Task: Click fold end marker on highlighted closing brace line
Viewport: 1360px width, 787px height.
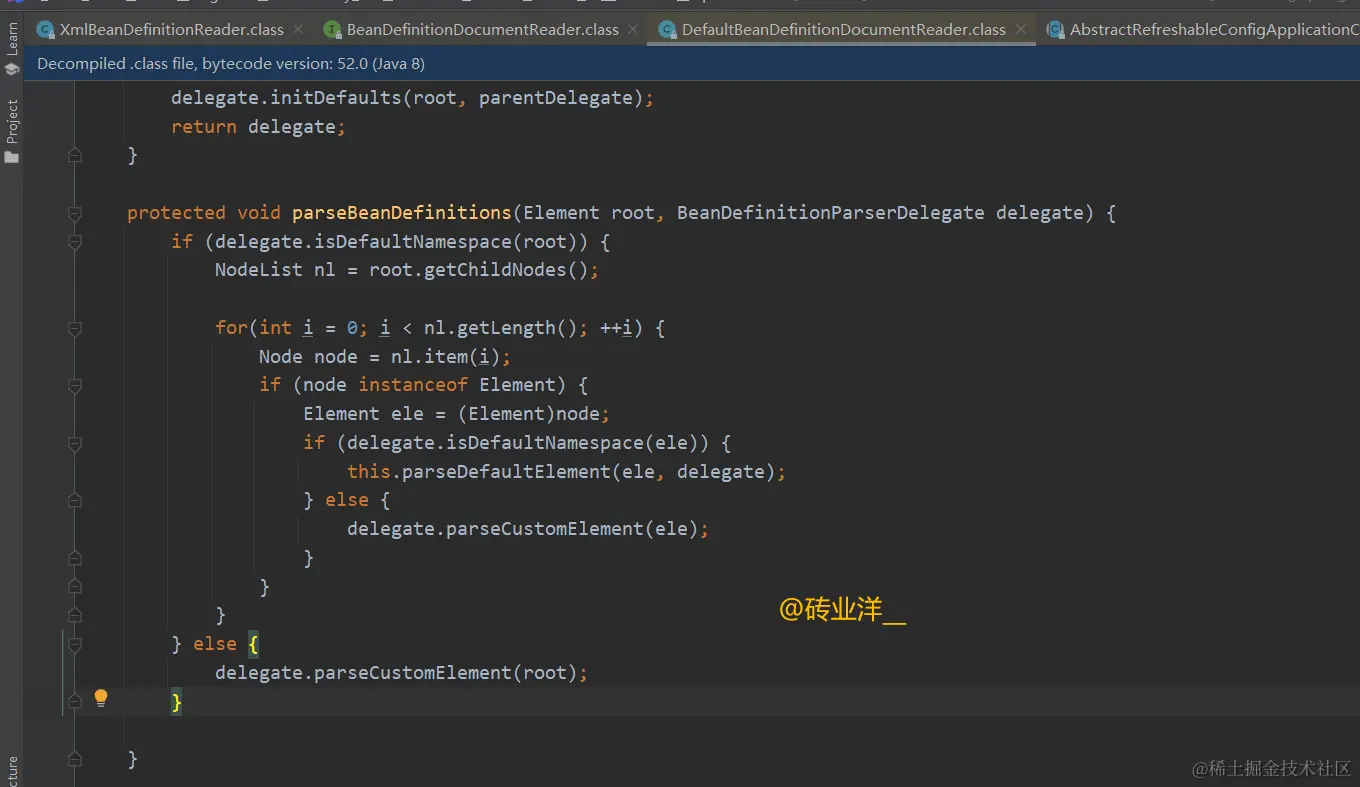Action: pyautogui.click(x=74, y=702)
